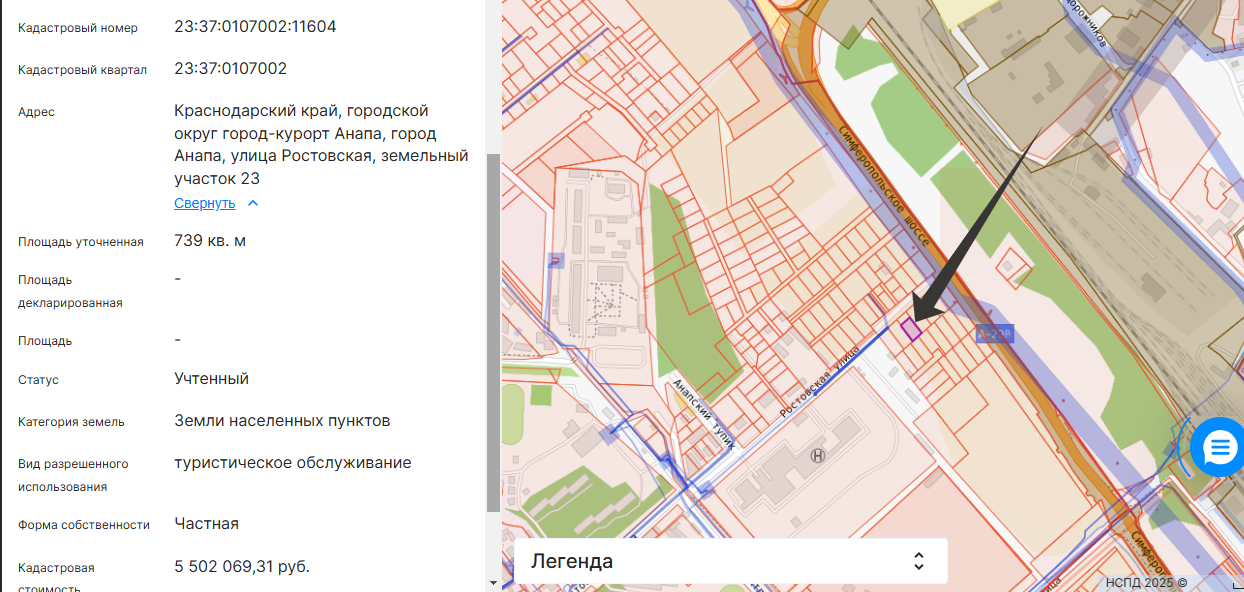
Task: Click the Земли населенных пунктов category value
Action: [282, 421]
